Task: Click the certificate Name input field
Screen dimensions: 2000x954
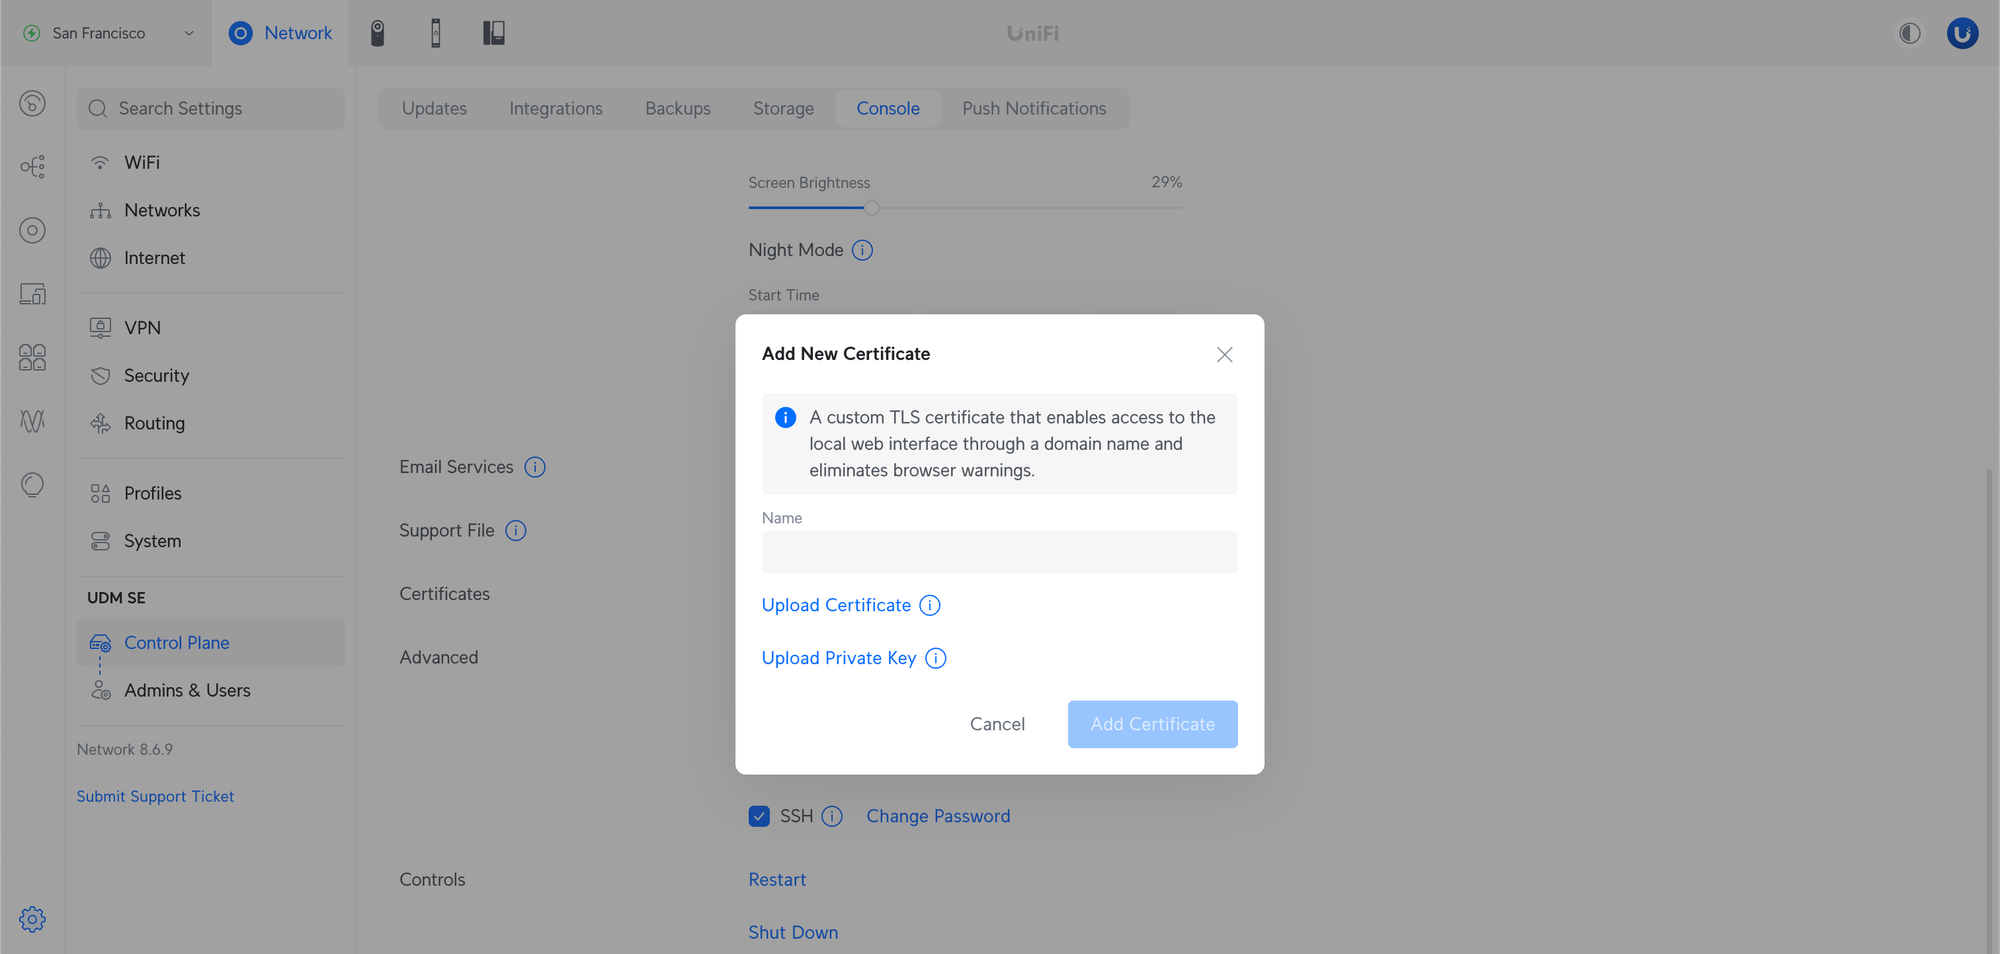Action: coord(999,552)
